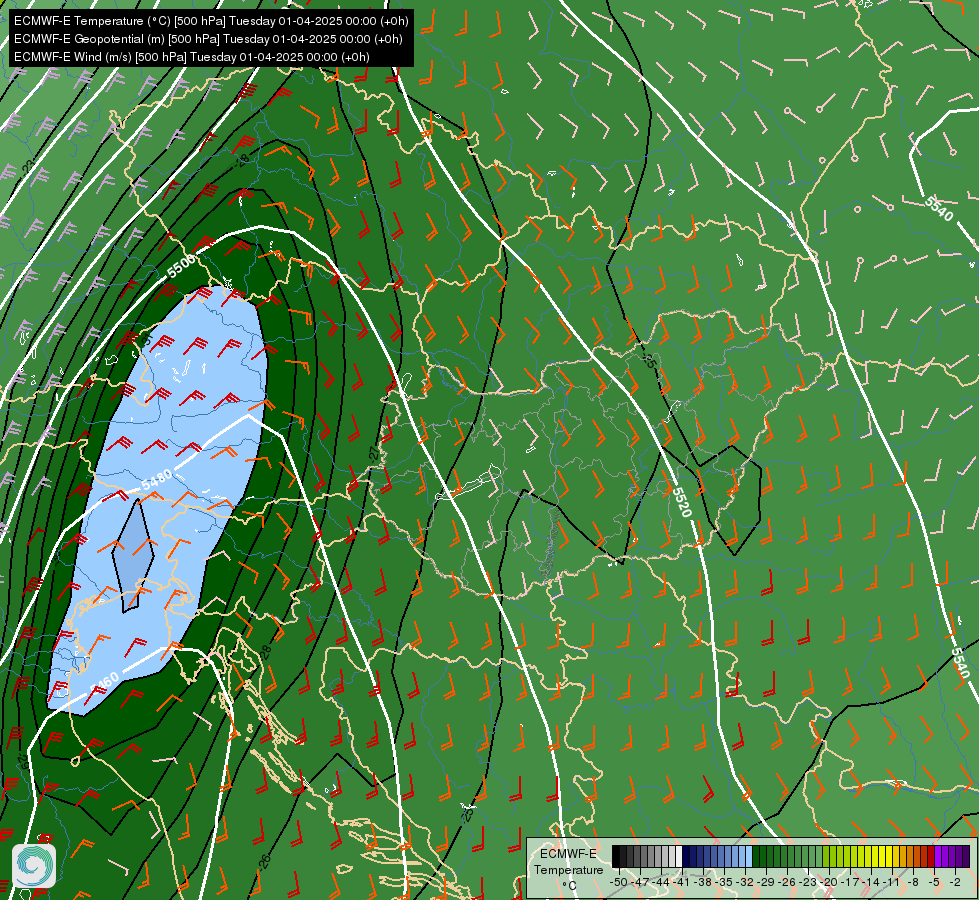Click the °C unit label in the legend
The height and width of the screenshot is (900, 979).
pyautogui.click(x=569, y=886)
